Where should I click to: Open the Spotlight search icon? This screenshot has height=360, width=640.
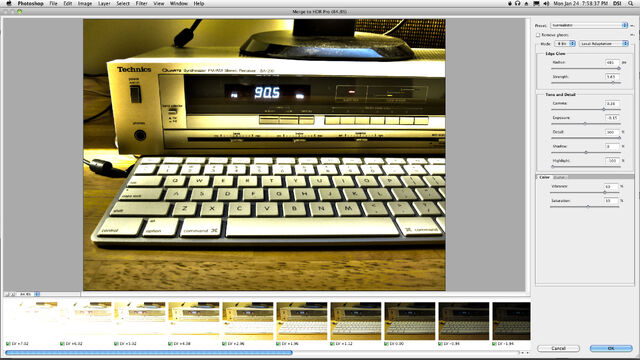(631, 3)
